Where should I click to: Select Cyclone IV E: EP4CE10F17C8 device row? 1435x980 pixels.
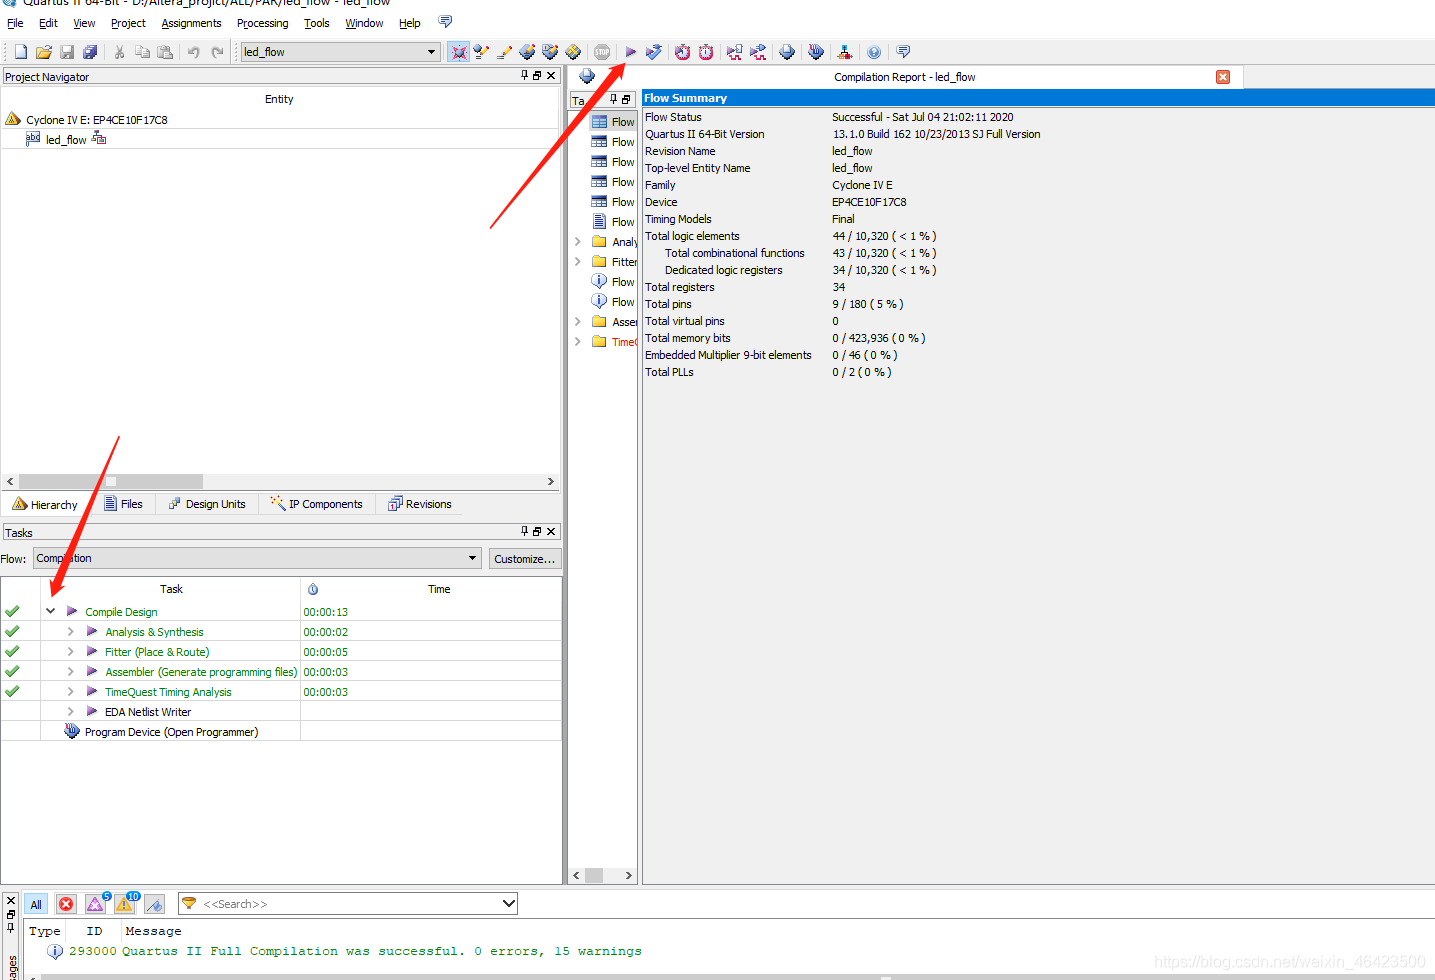pyautogui.click(x=97, y=120)
